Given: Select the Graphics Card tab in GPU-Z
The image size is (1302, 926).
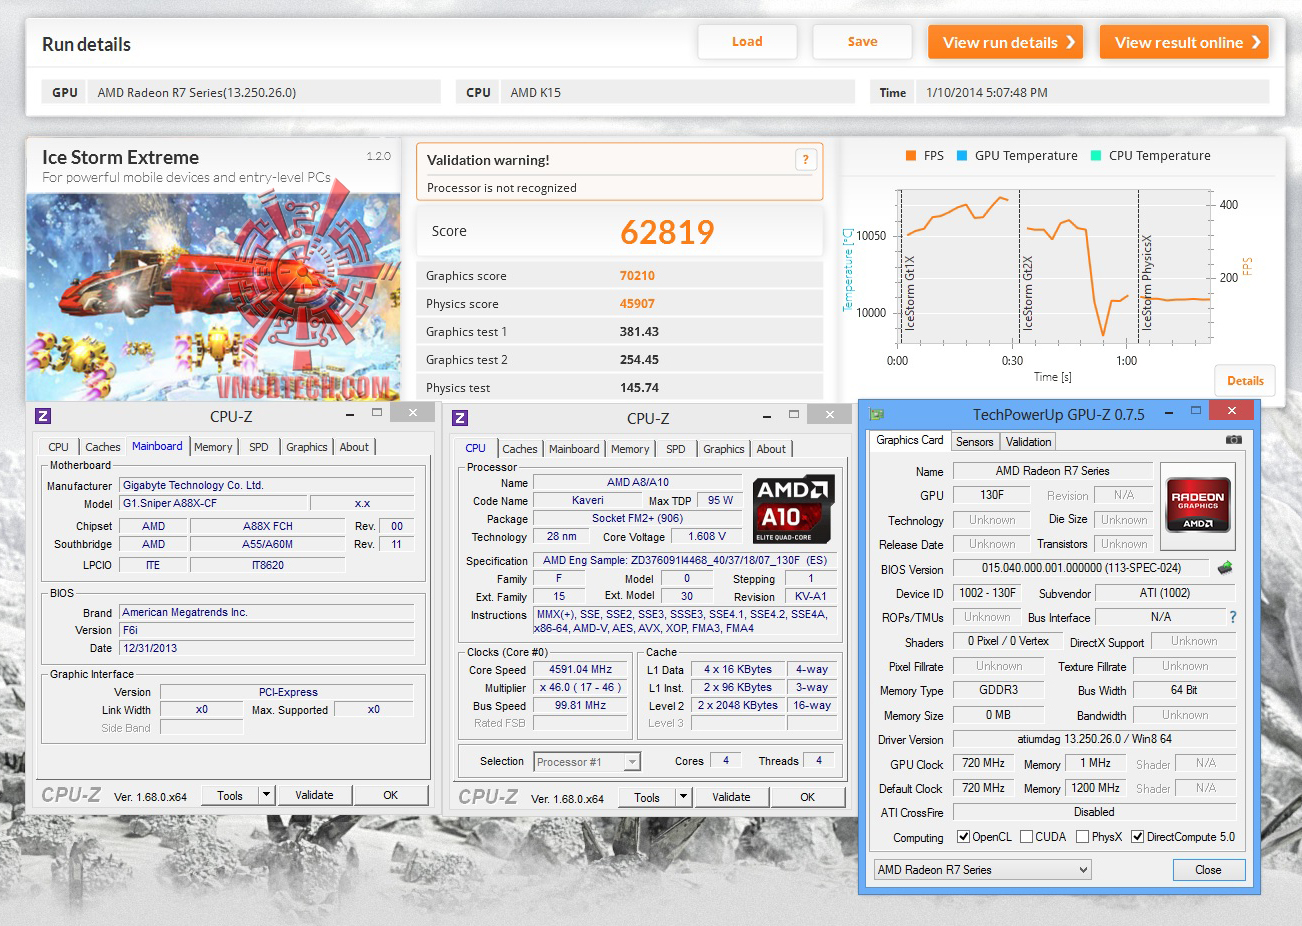Looking at the screenshot, I should pyautogui.click(x=910, y=440).
